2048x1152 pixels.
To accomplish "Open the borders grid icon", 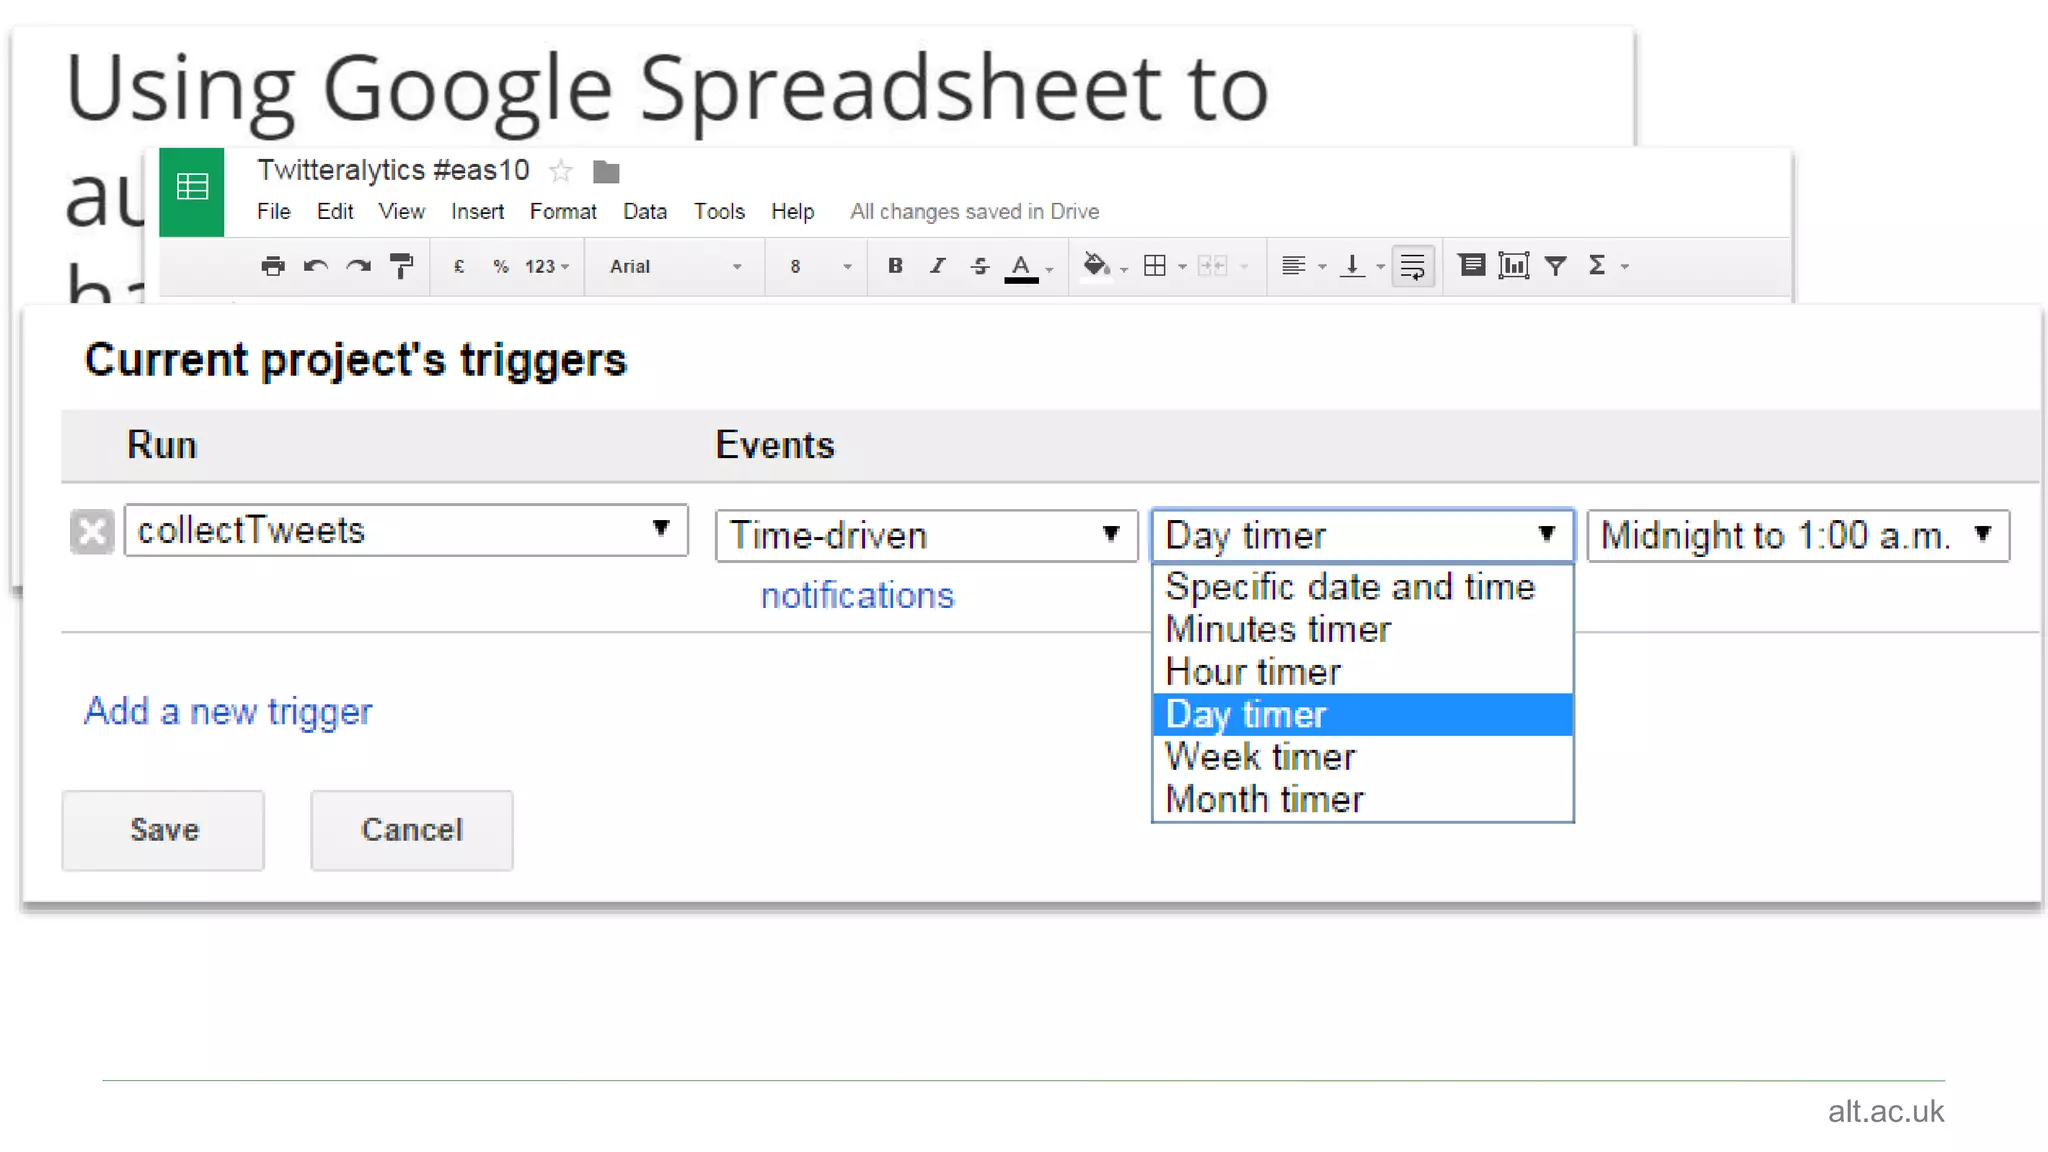I will click(1155, 266).
